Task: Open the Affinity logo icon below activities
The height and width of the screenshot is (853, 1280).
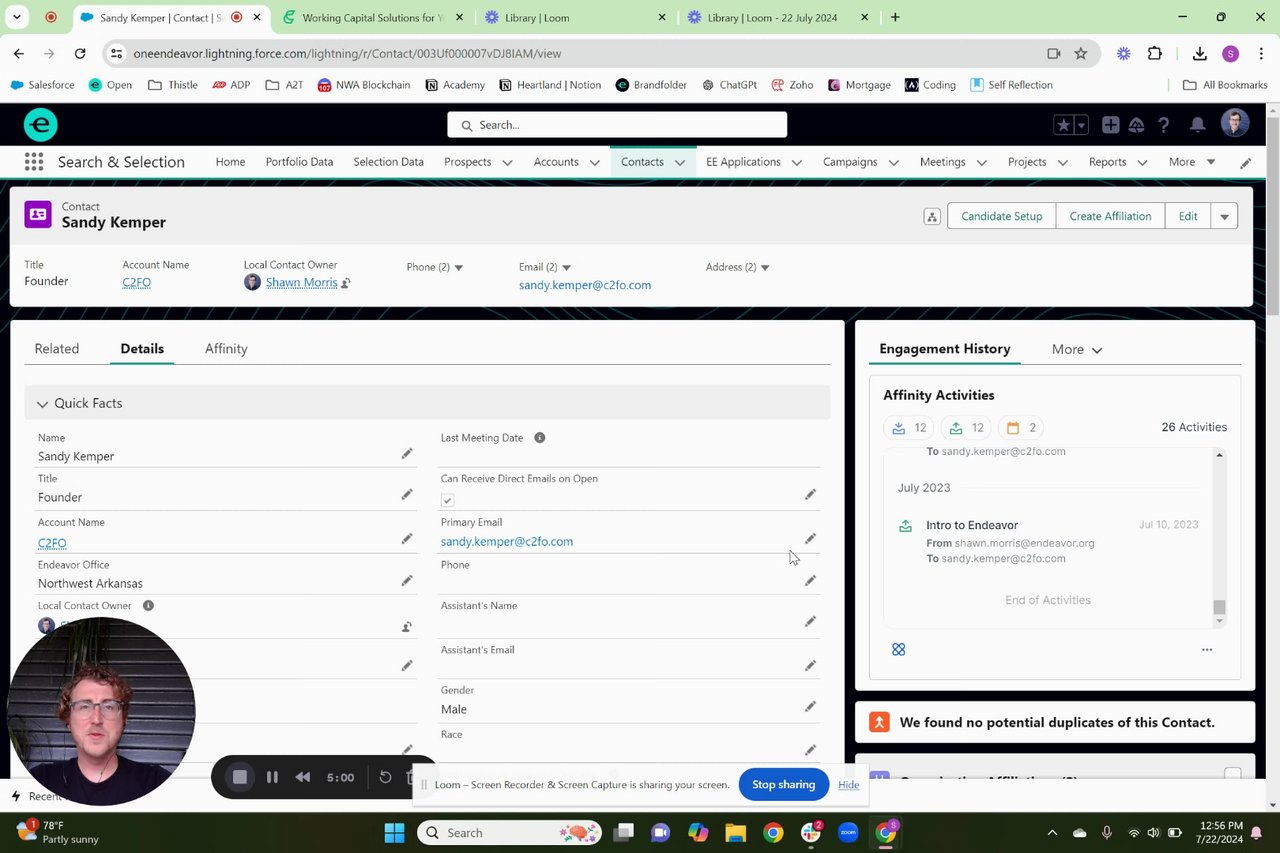Action: pos(898,650)
